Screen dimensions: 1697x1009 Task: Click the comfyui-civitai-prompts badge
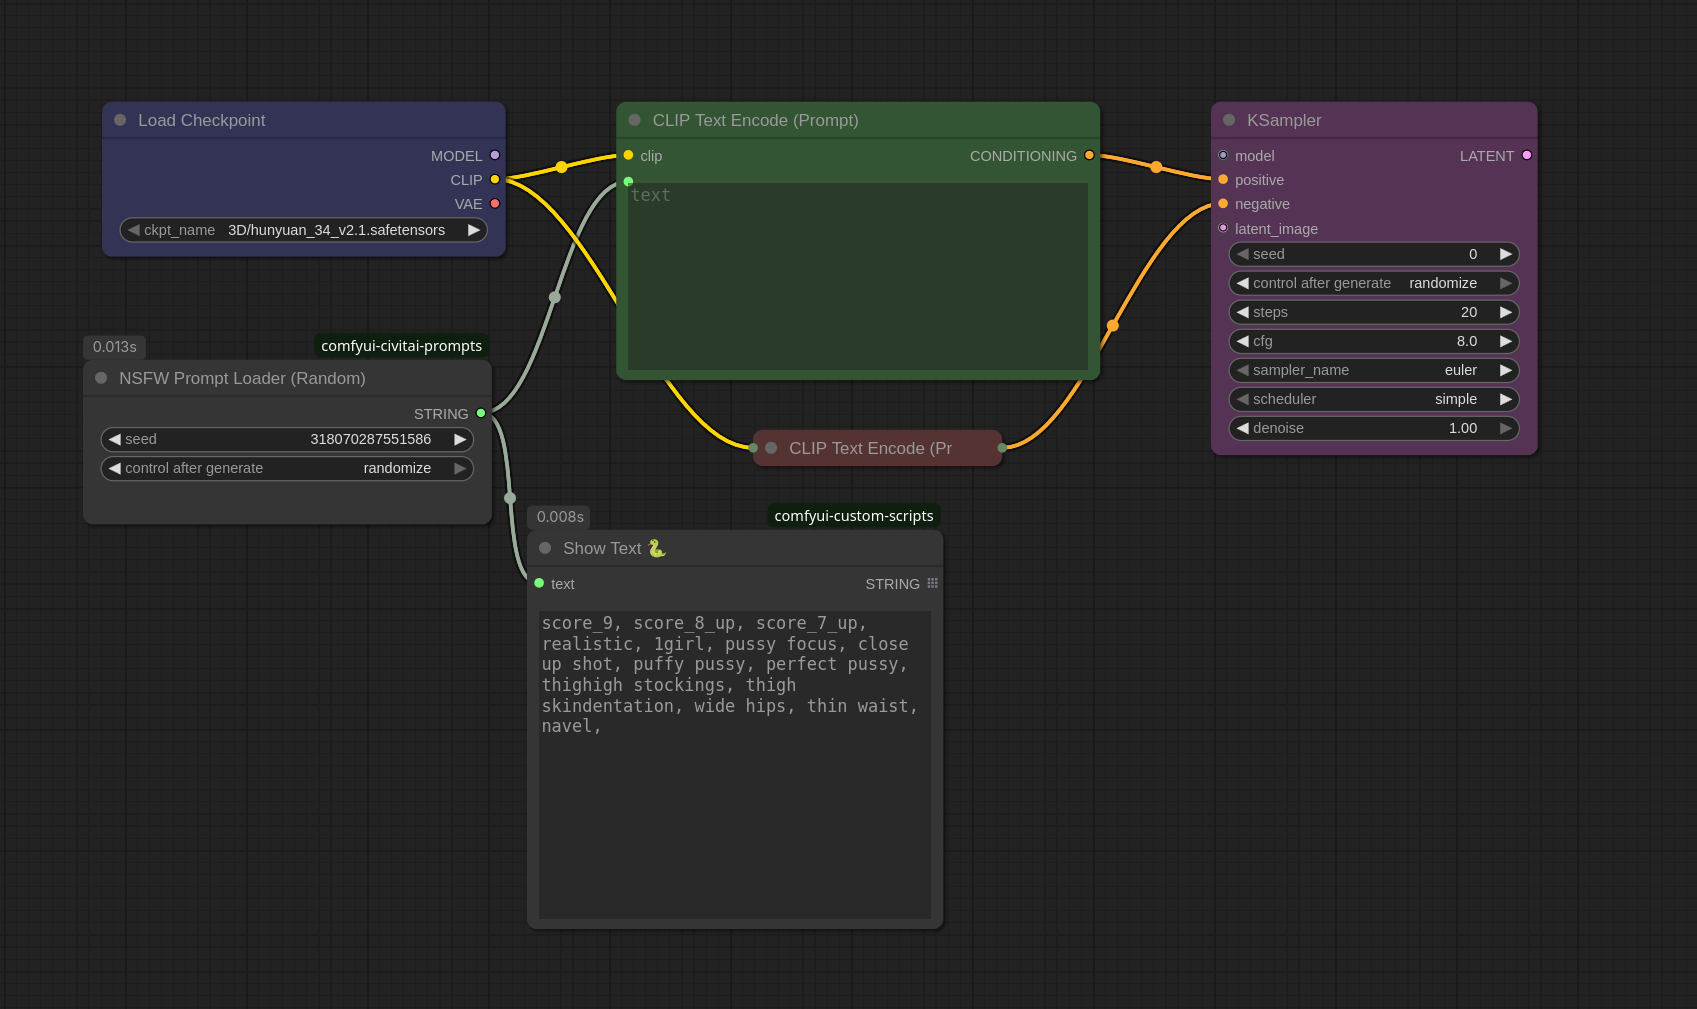coord(400,346)
